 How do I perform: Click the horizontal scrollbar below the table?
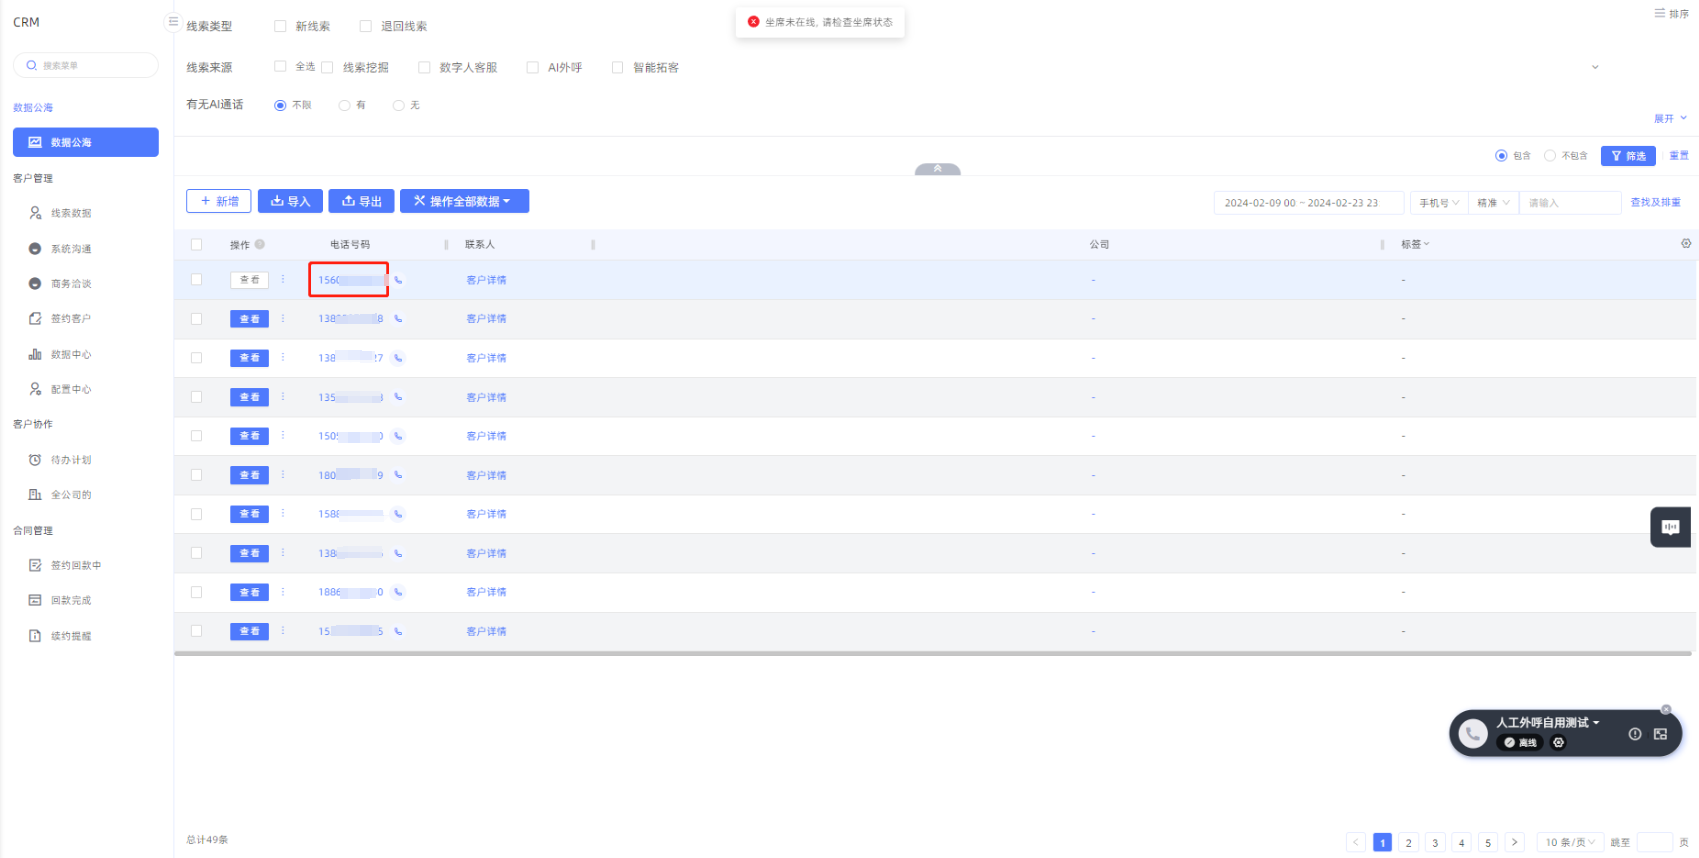[x=932, y=654]
